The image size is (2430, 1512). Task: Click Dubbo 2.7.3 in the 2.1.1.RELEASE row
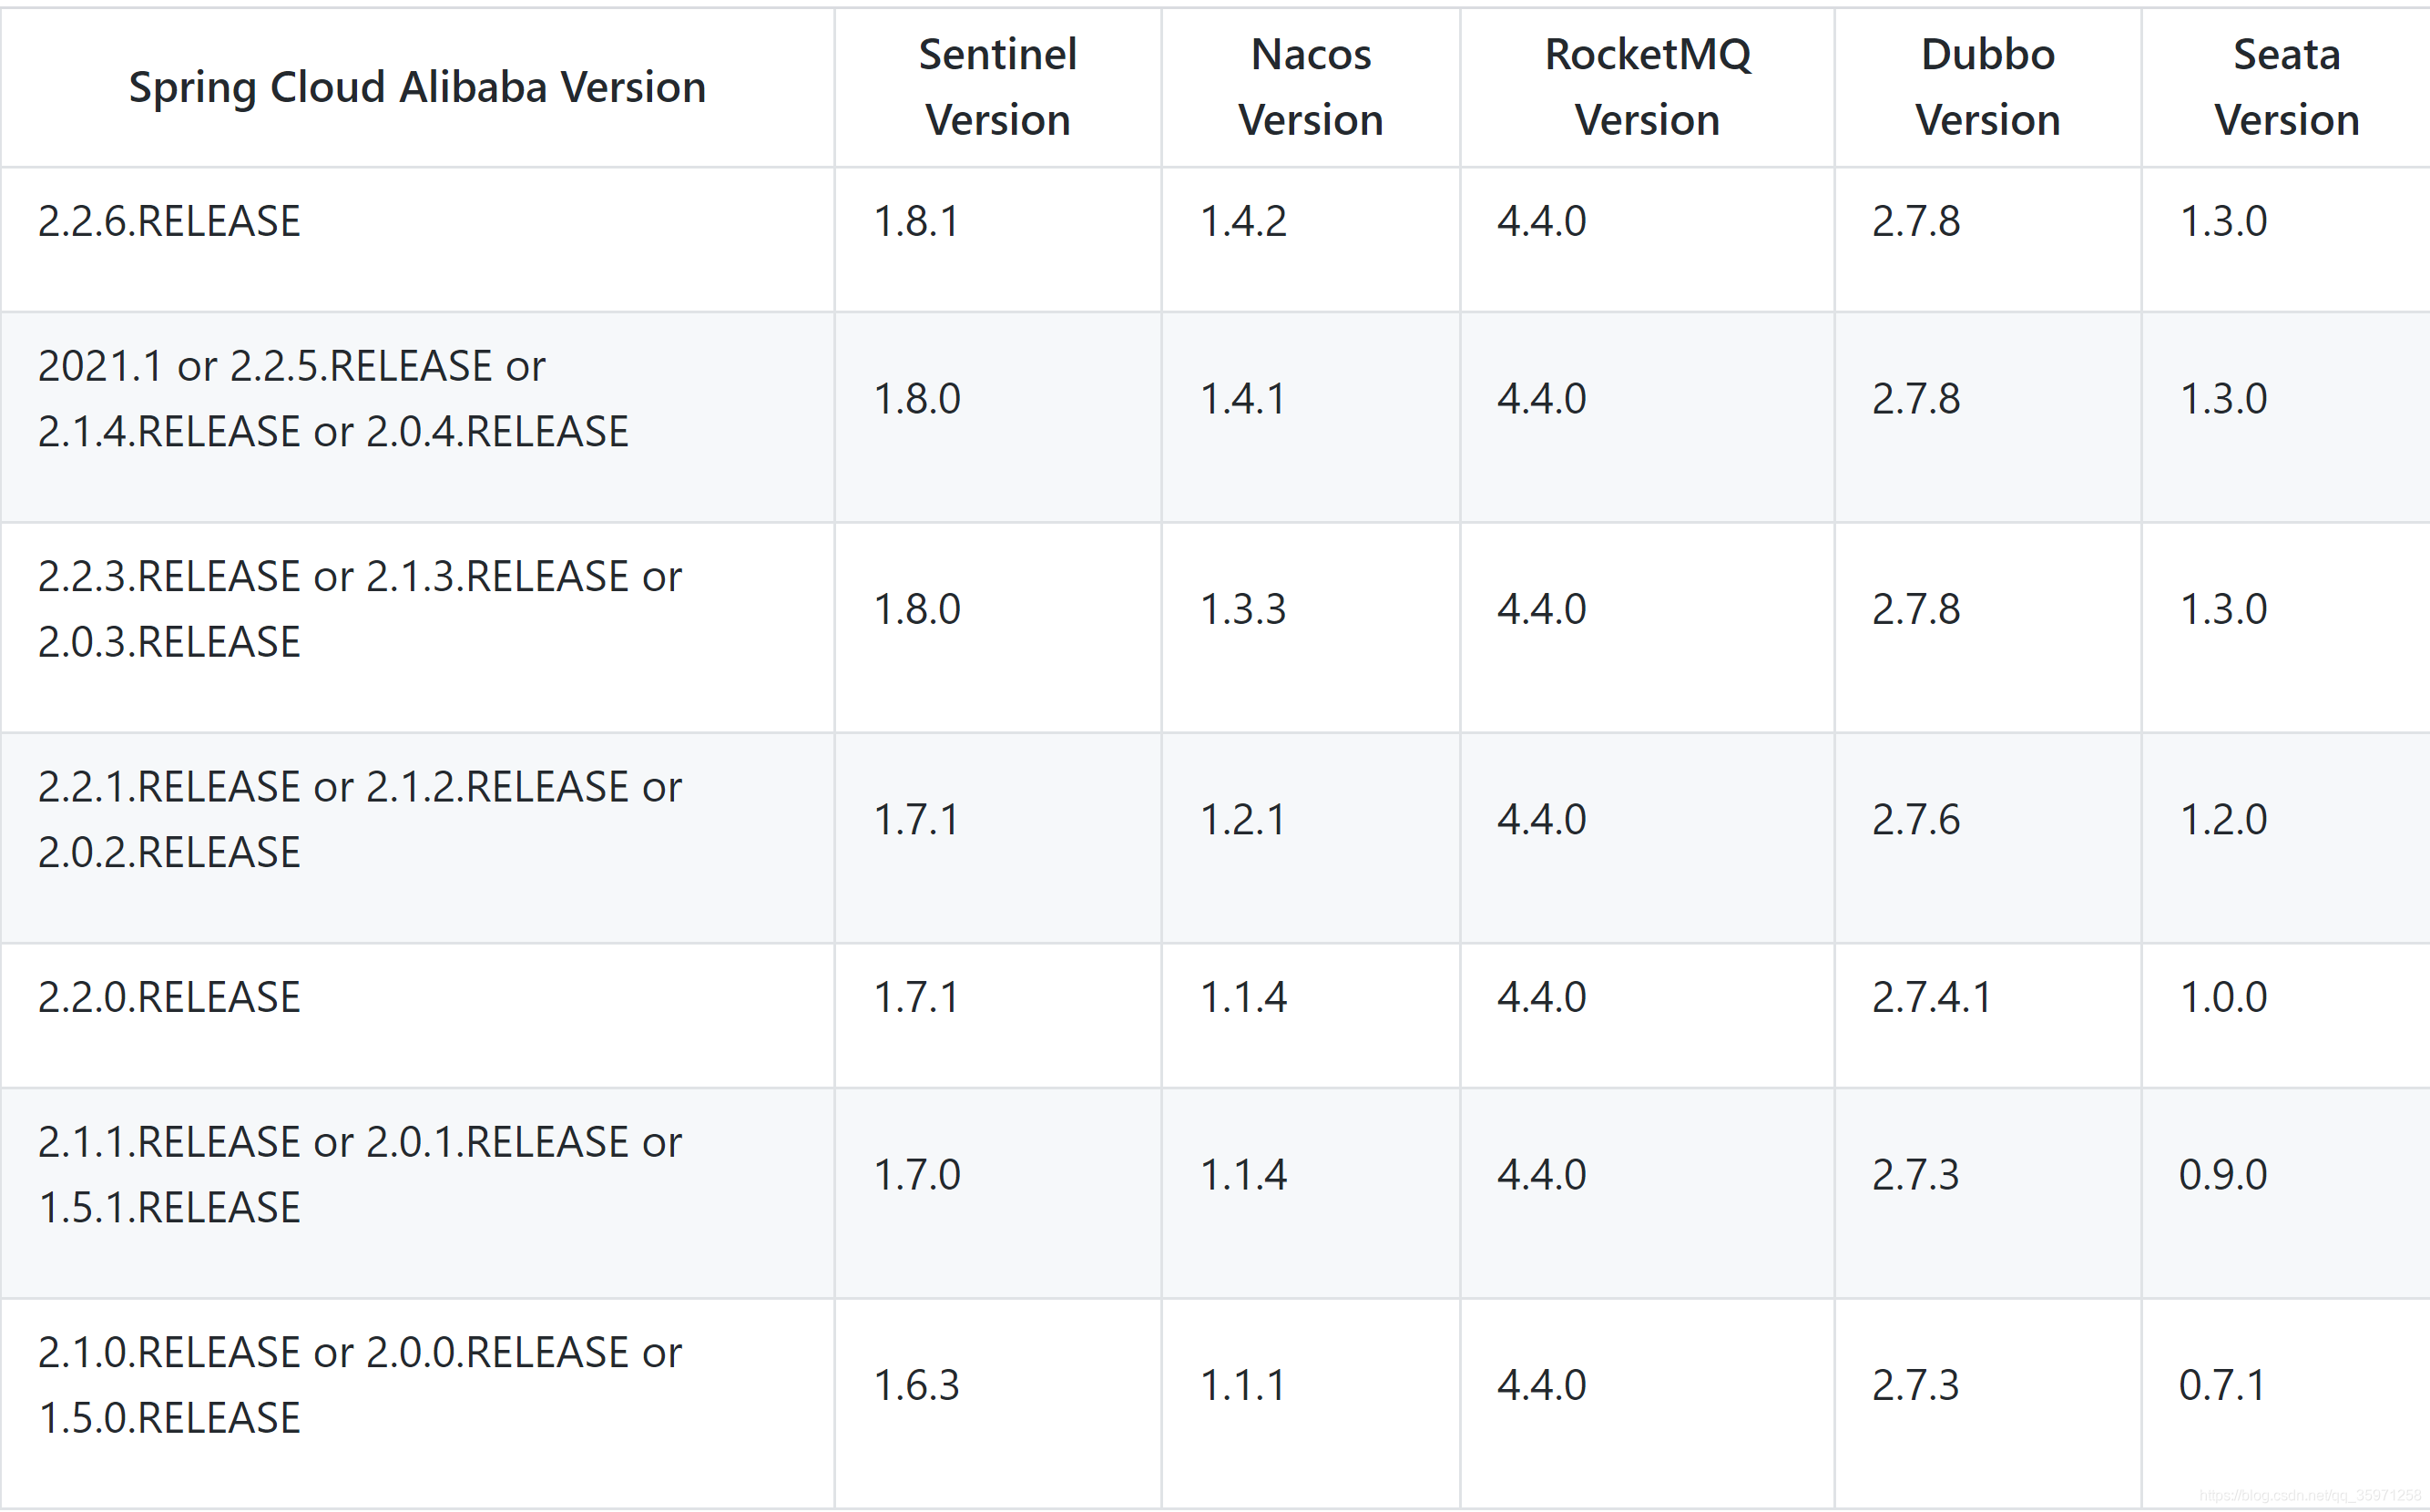tap(1916, 1175)
